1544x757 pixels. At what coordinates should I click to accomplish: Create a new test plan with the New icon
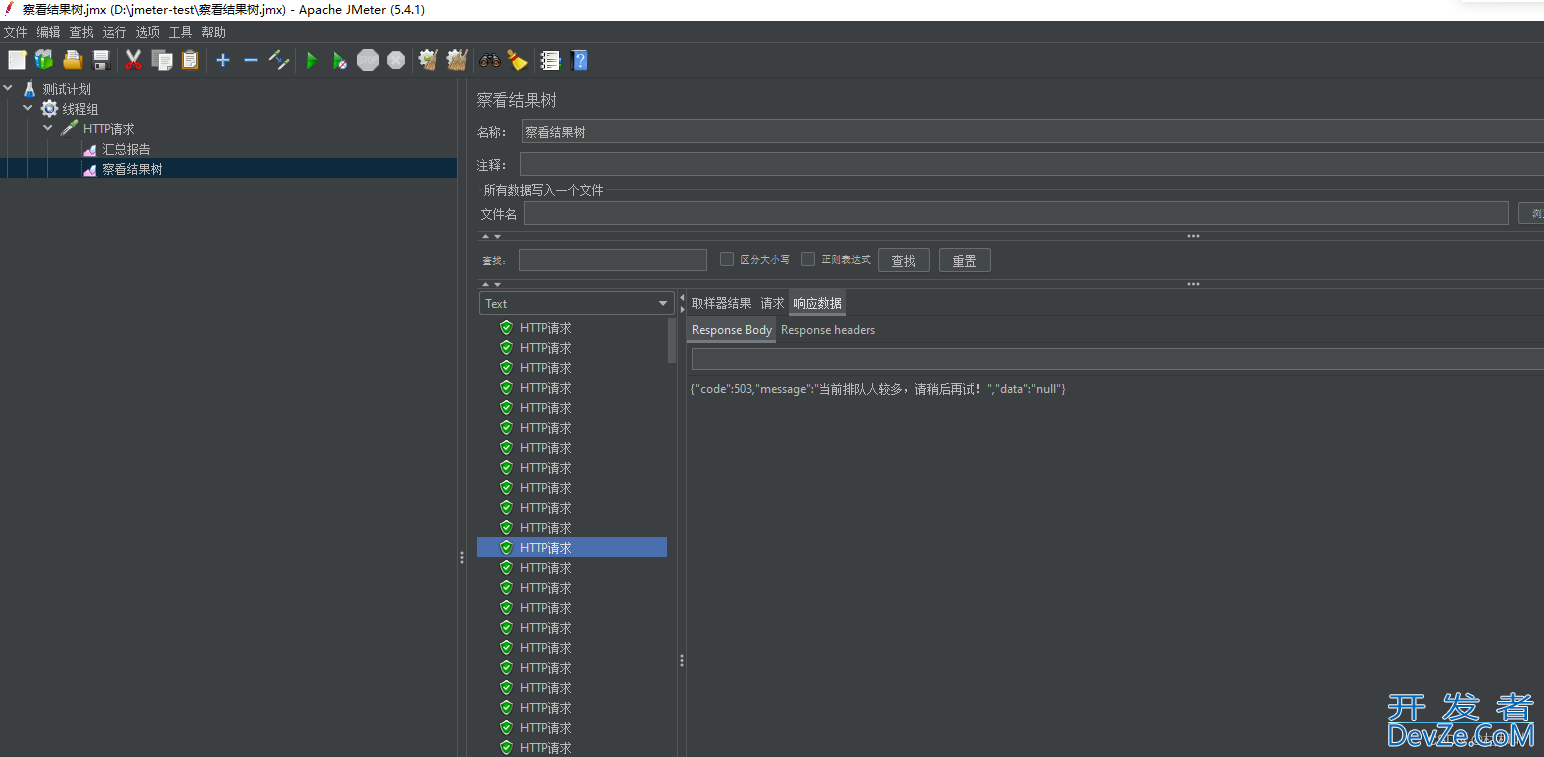point(17,60)
